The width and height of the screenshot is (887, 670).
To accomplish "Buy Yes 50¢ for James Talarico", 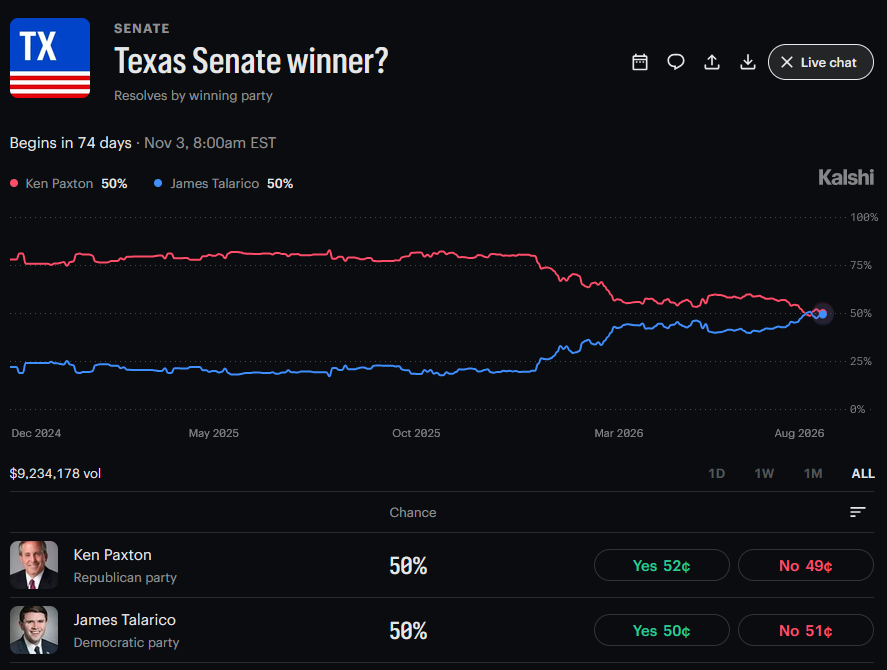I will click(661, 630).
